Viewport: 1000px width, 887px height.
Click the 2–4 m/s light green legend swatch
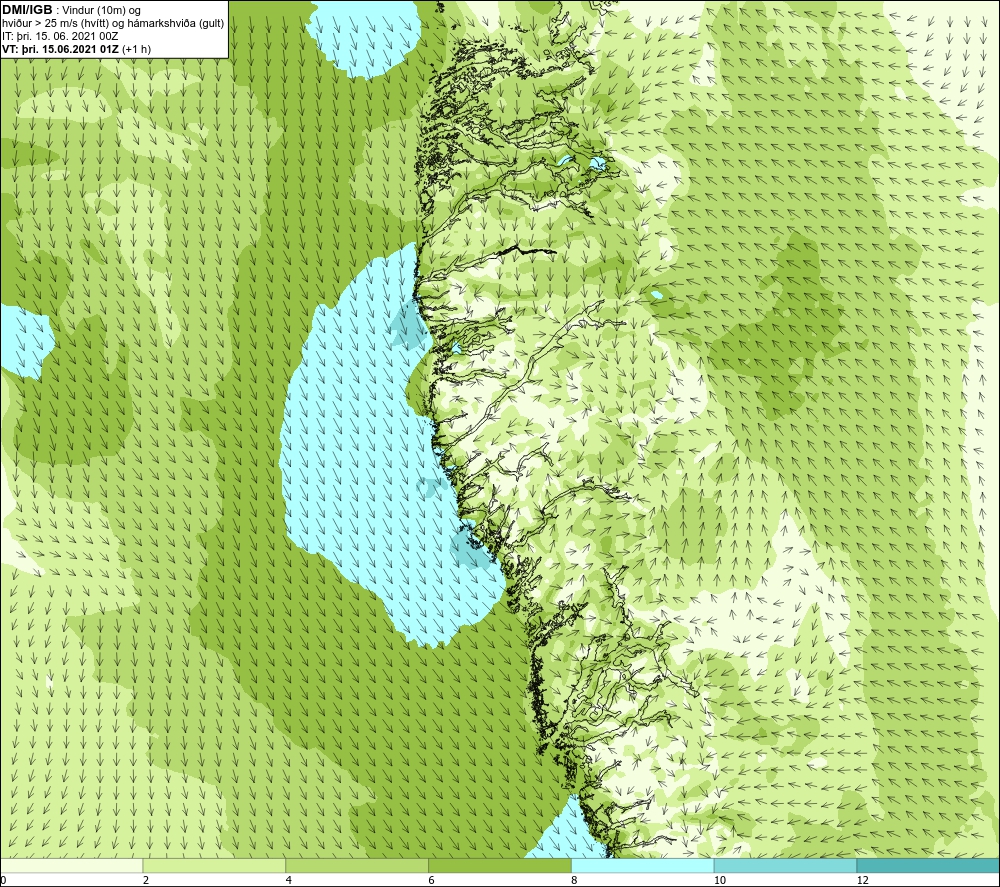214,866
